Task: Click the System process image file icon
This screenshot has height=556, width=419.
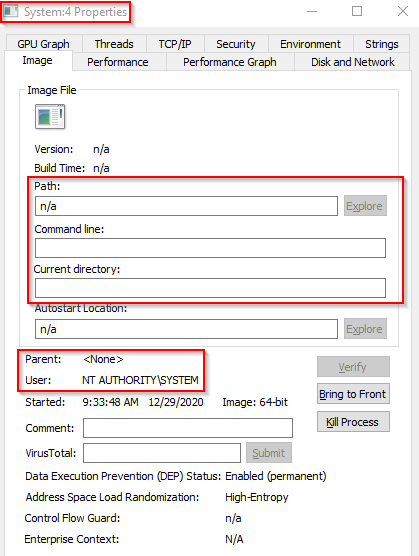Action: [x=50, y=116]
